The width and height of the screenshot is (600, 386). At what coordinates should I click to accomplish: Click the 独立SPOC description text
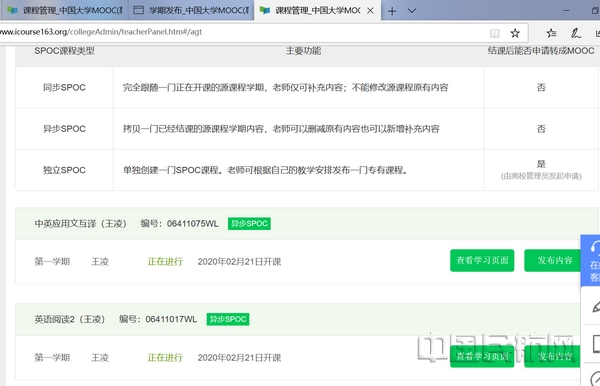tap(265, 170)
